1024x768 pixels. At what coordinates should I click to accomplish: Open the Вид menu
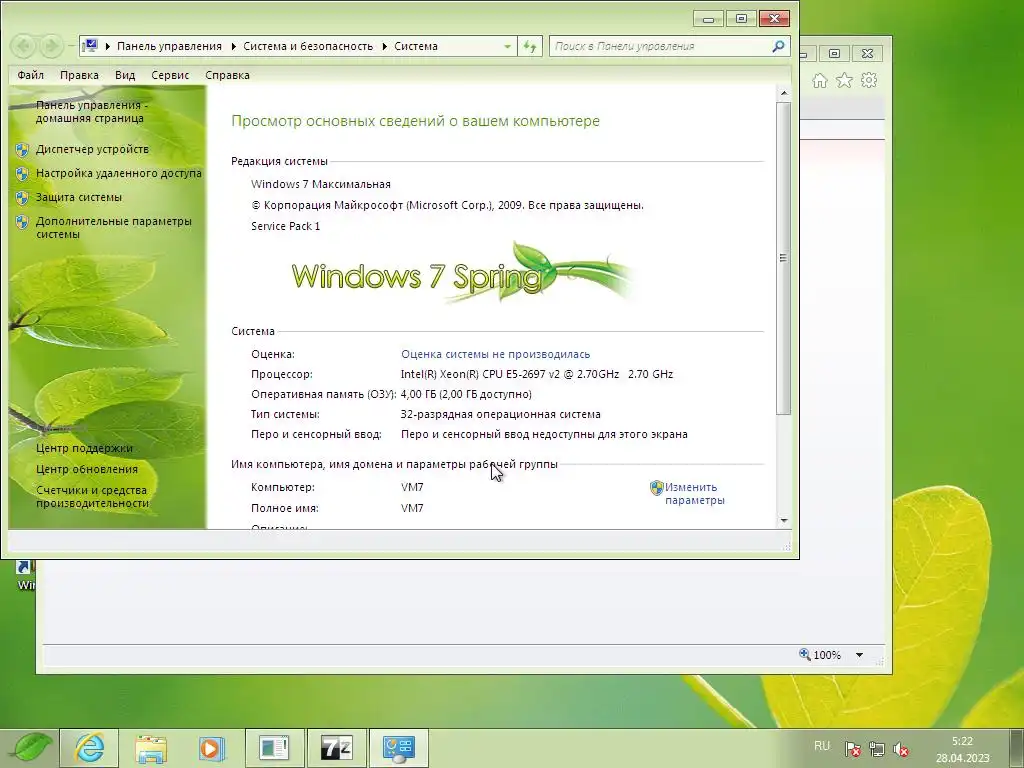pyautogui.click(x=125, y=75)
